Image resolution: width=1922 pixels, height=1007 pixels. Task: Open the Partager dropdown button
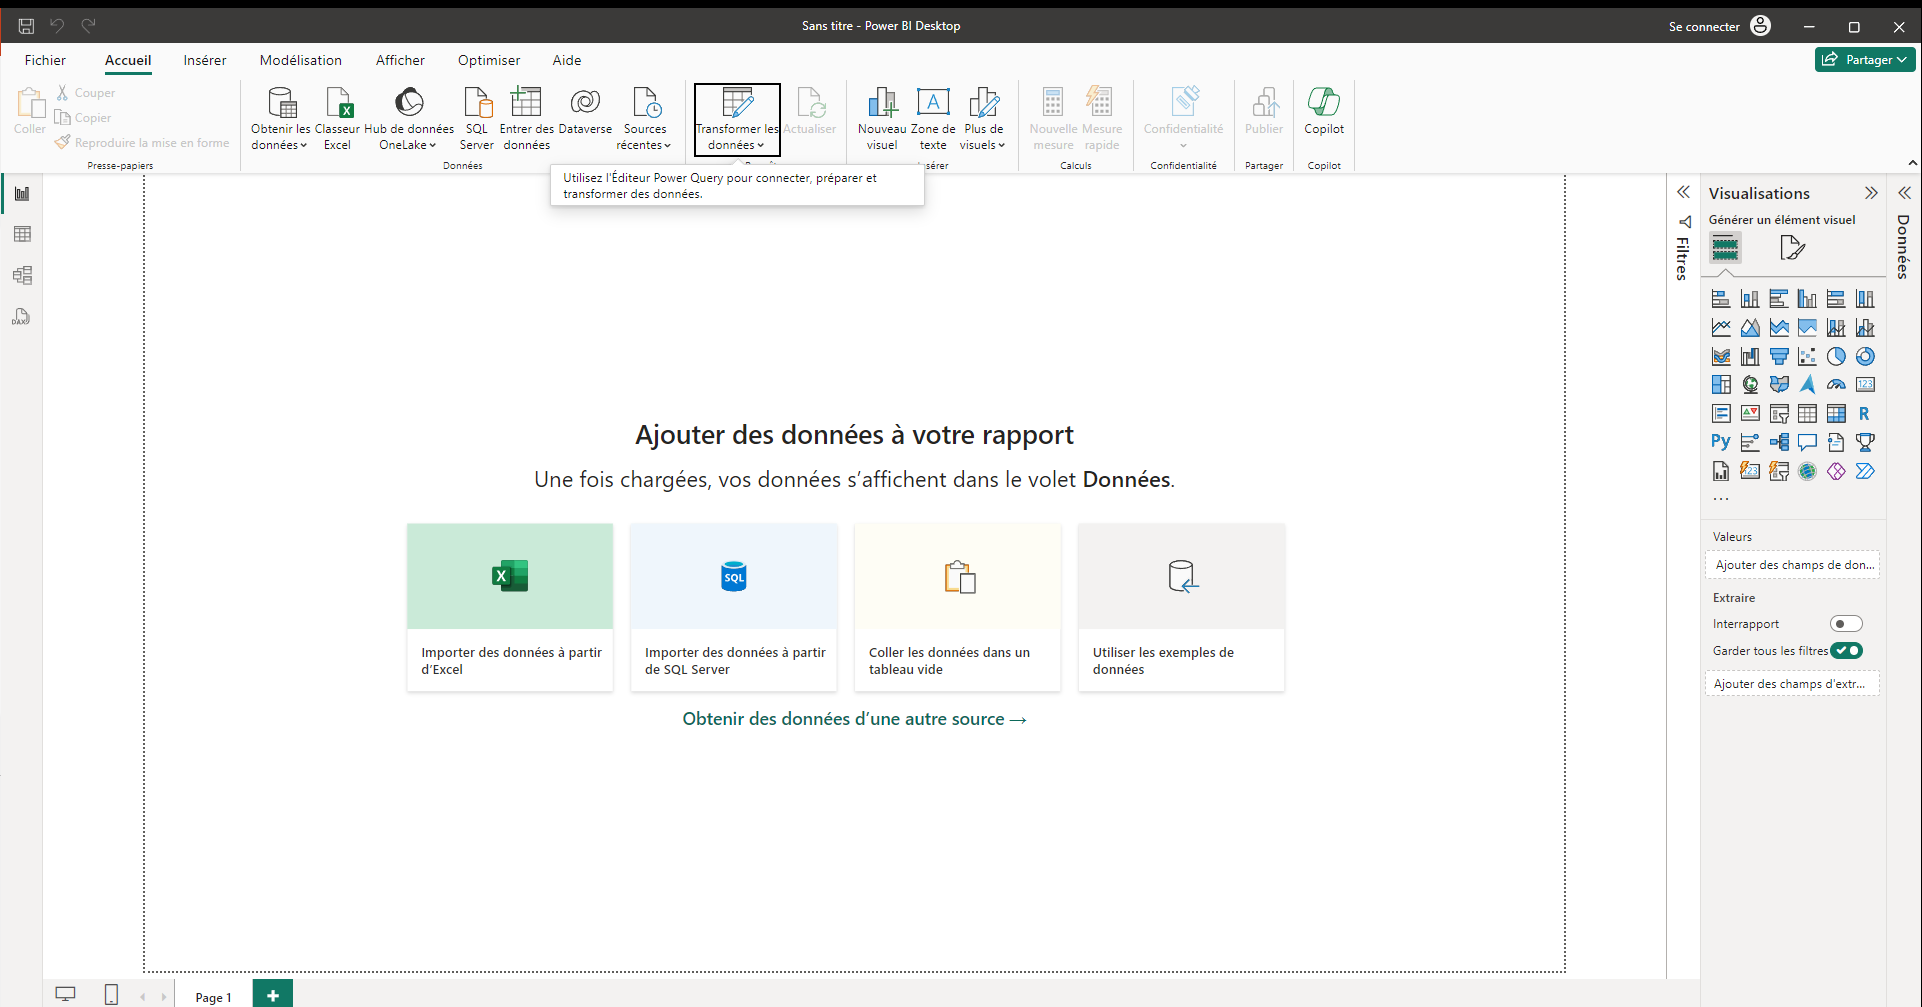1865,60
